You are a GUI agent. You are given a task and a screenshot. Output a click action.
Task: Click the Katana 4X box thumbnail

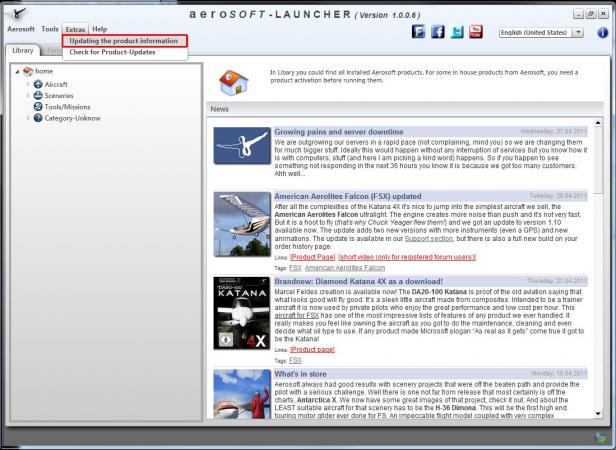242,313
